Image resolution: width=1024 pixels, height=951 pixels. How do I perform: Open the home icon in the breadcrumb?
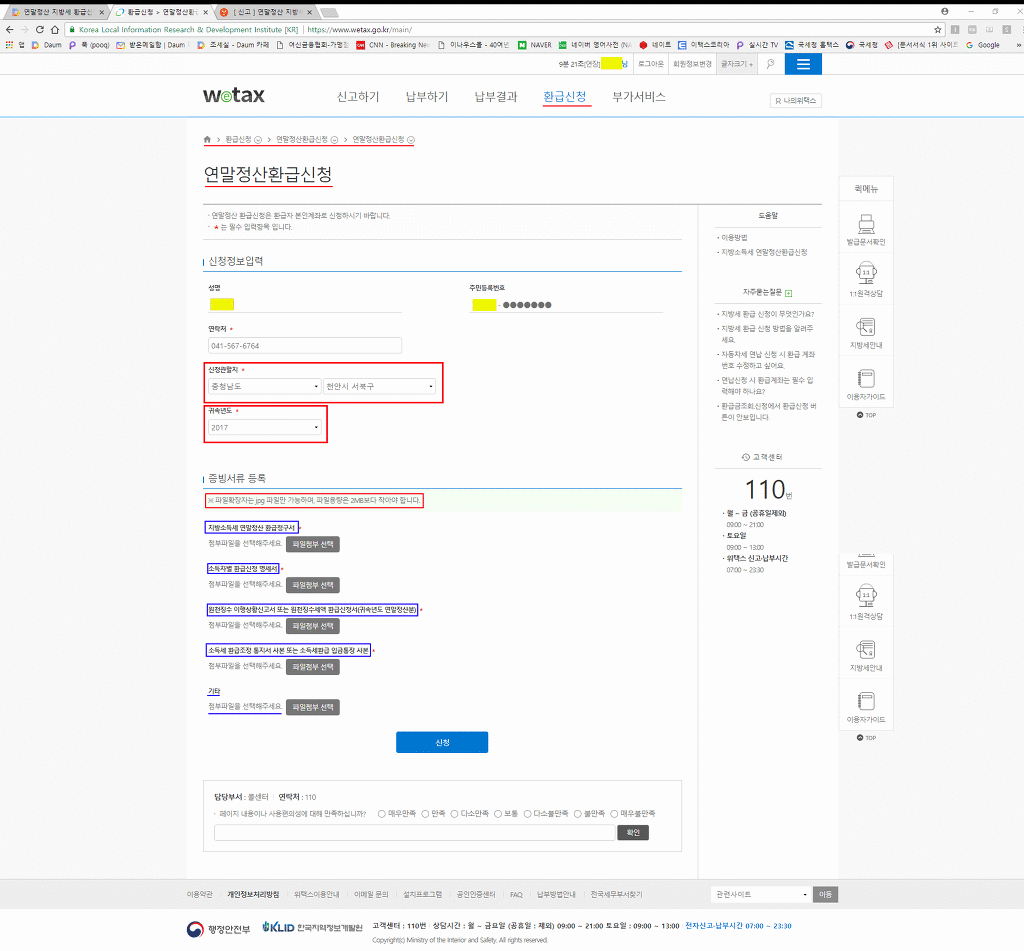click(x=207, y=139)
